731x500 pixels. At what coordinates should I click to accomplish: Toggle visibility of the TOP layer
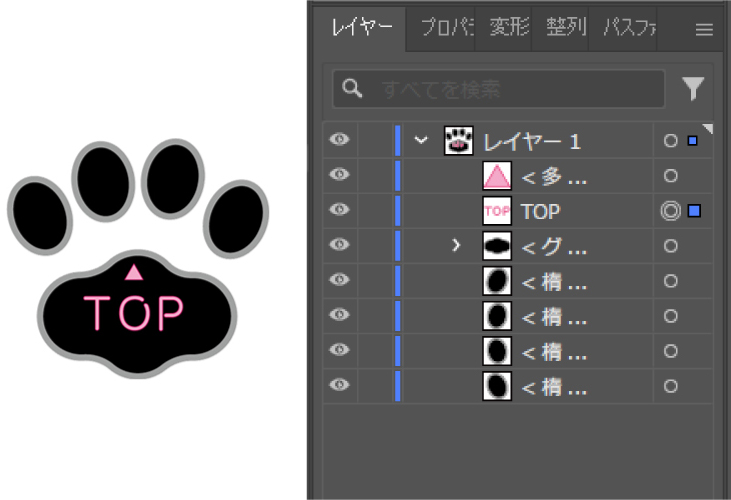(340, 211)
